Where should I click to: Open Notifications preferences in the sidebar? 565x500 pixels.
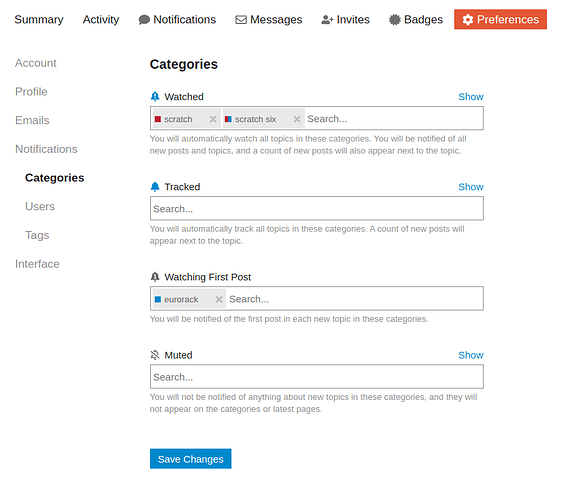[46, 149]
